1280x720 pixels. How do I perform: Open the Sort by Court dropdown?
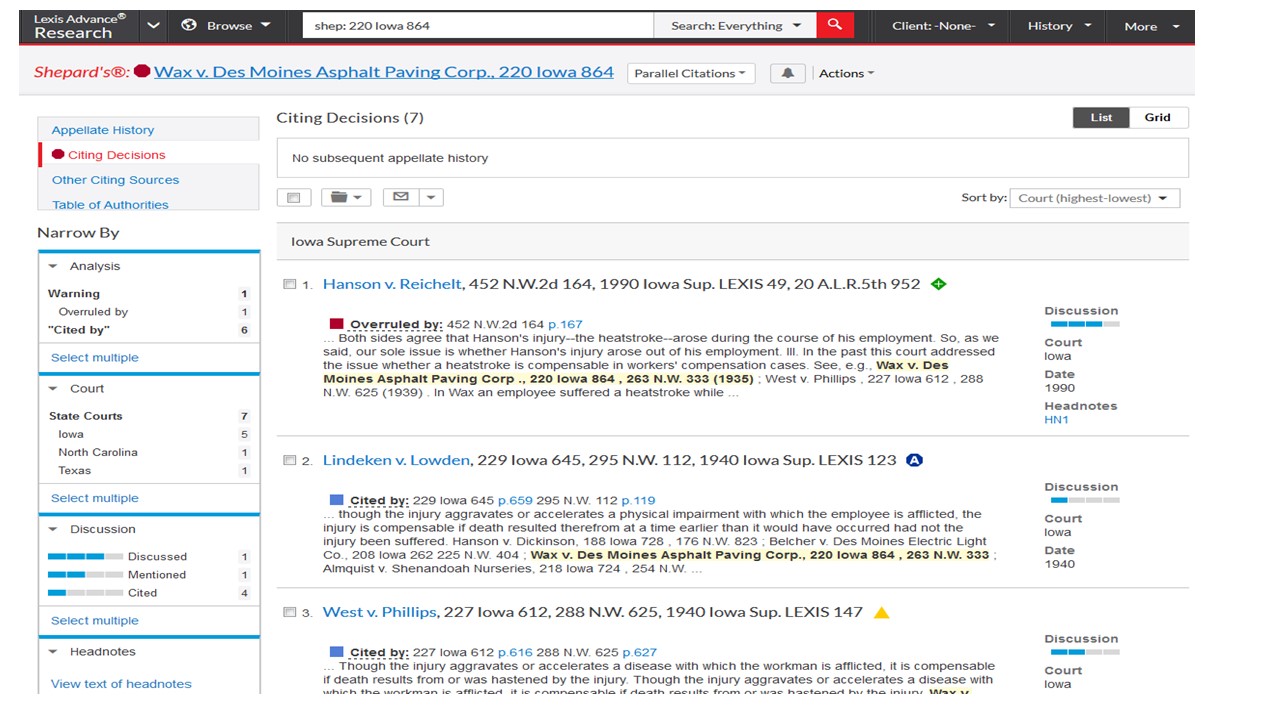click(1094, 198)
